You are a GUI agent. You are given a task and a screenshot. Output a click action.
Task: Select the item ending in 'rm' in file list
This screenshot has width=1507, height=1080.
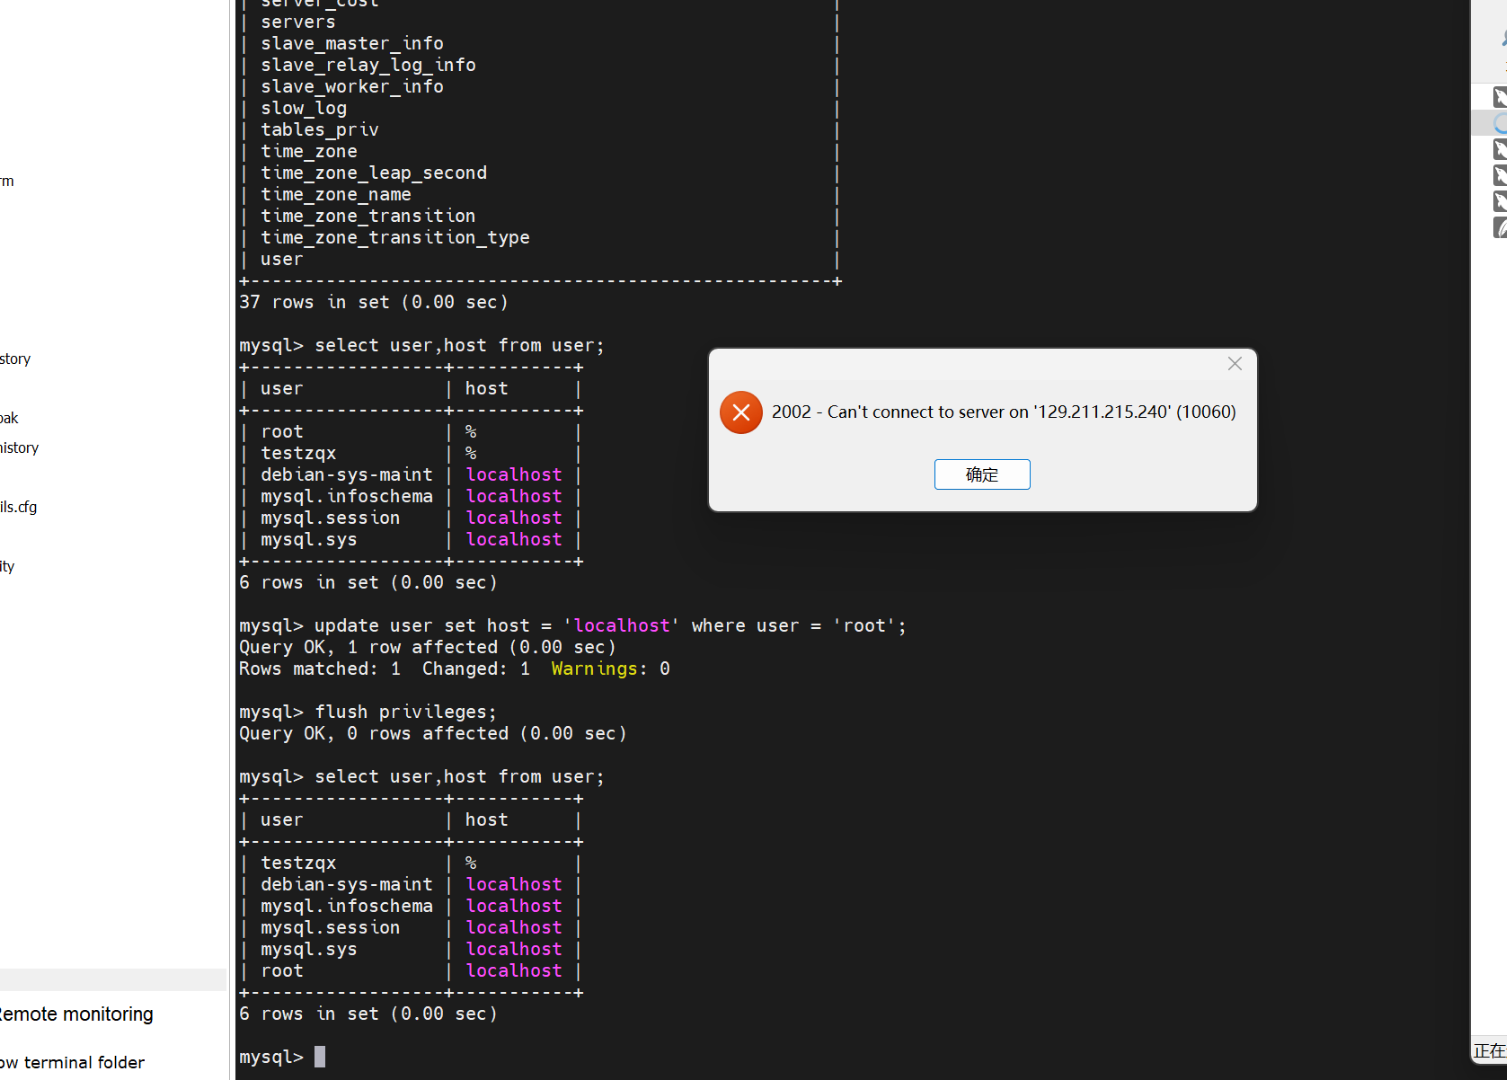pyautogui.click(x=8, y=181)
